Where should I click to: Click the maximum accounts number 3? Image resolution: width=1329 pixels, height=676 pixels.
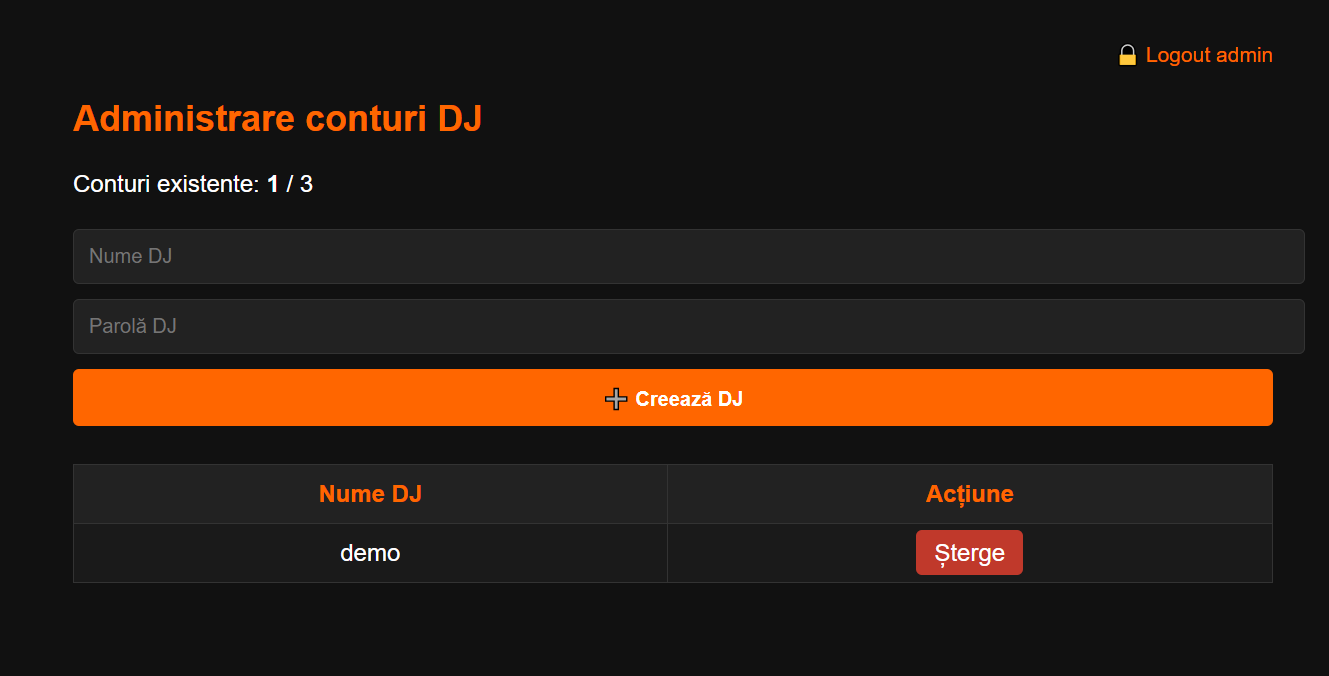(306, 184)
